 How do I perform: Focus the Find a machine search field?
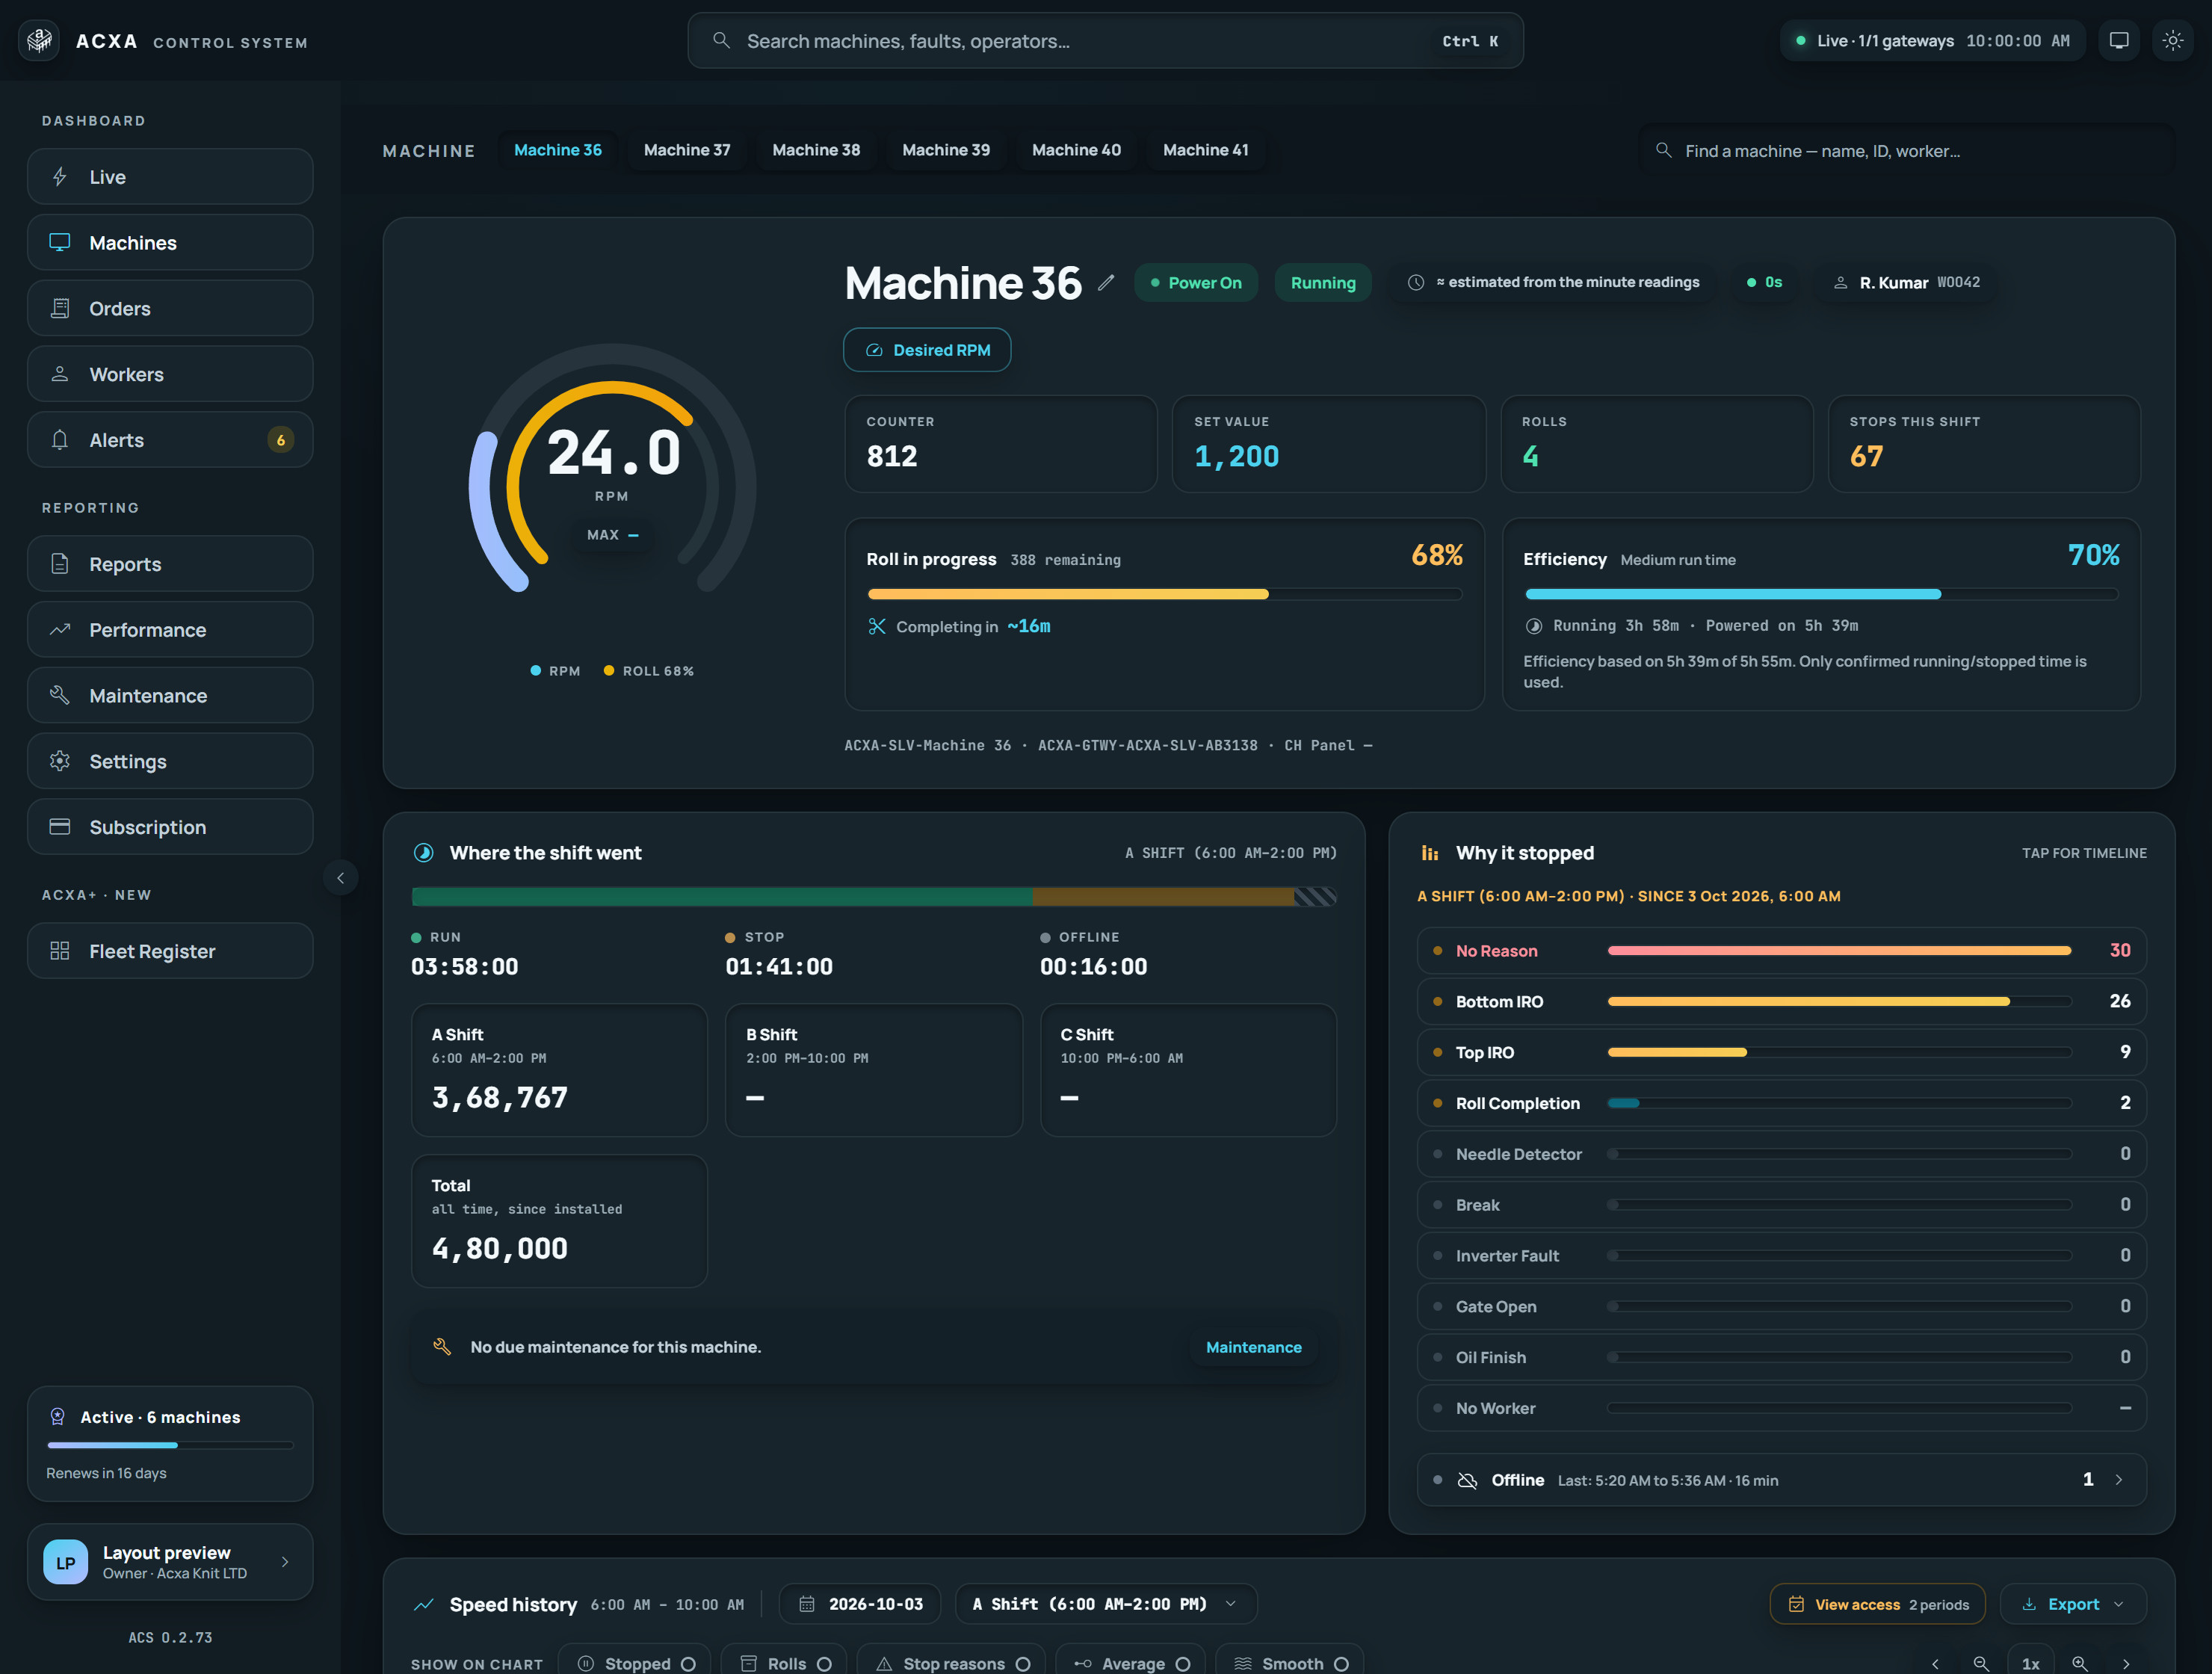[x=1907, y=151]
